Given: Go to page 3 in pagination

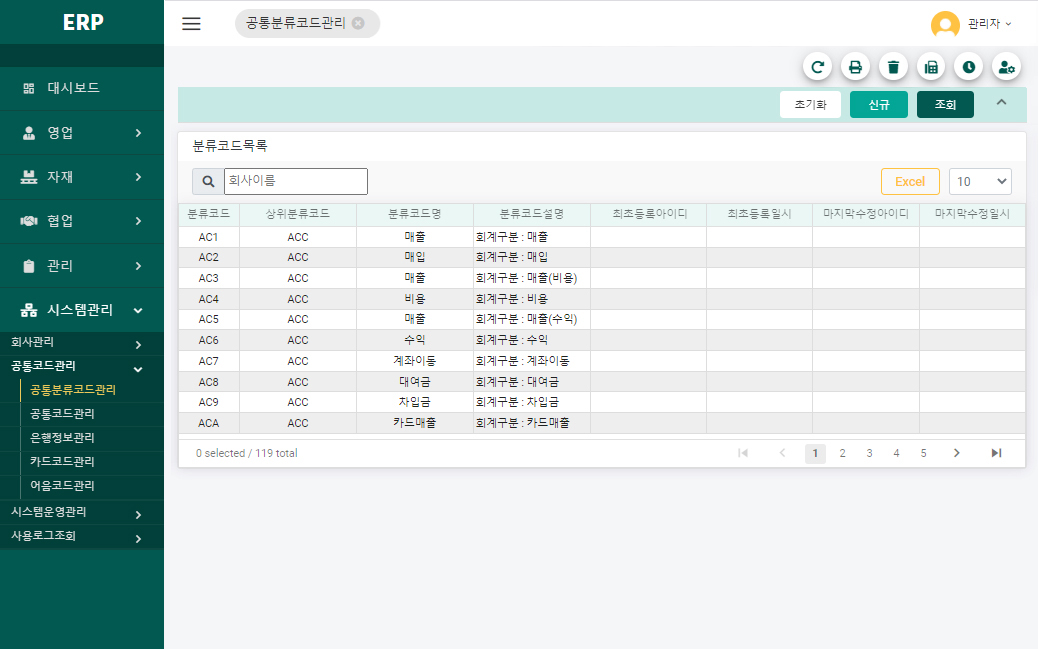Looking at the screenshot, I should [870, 453].
